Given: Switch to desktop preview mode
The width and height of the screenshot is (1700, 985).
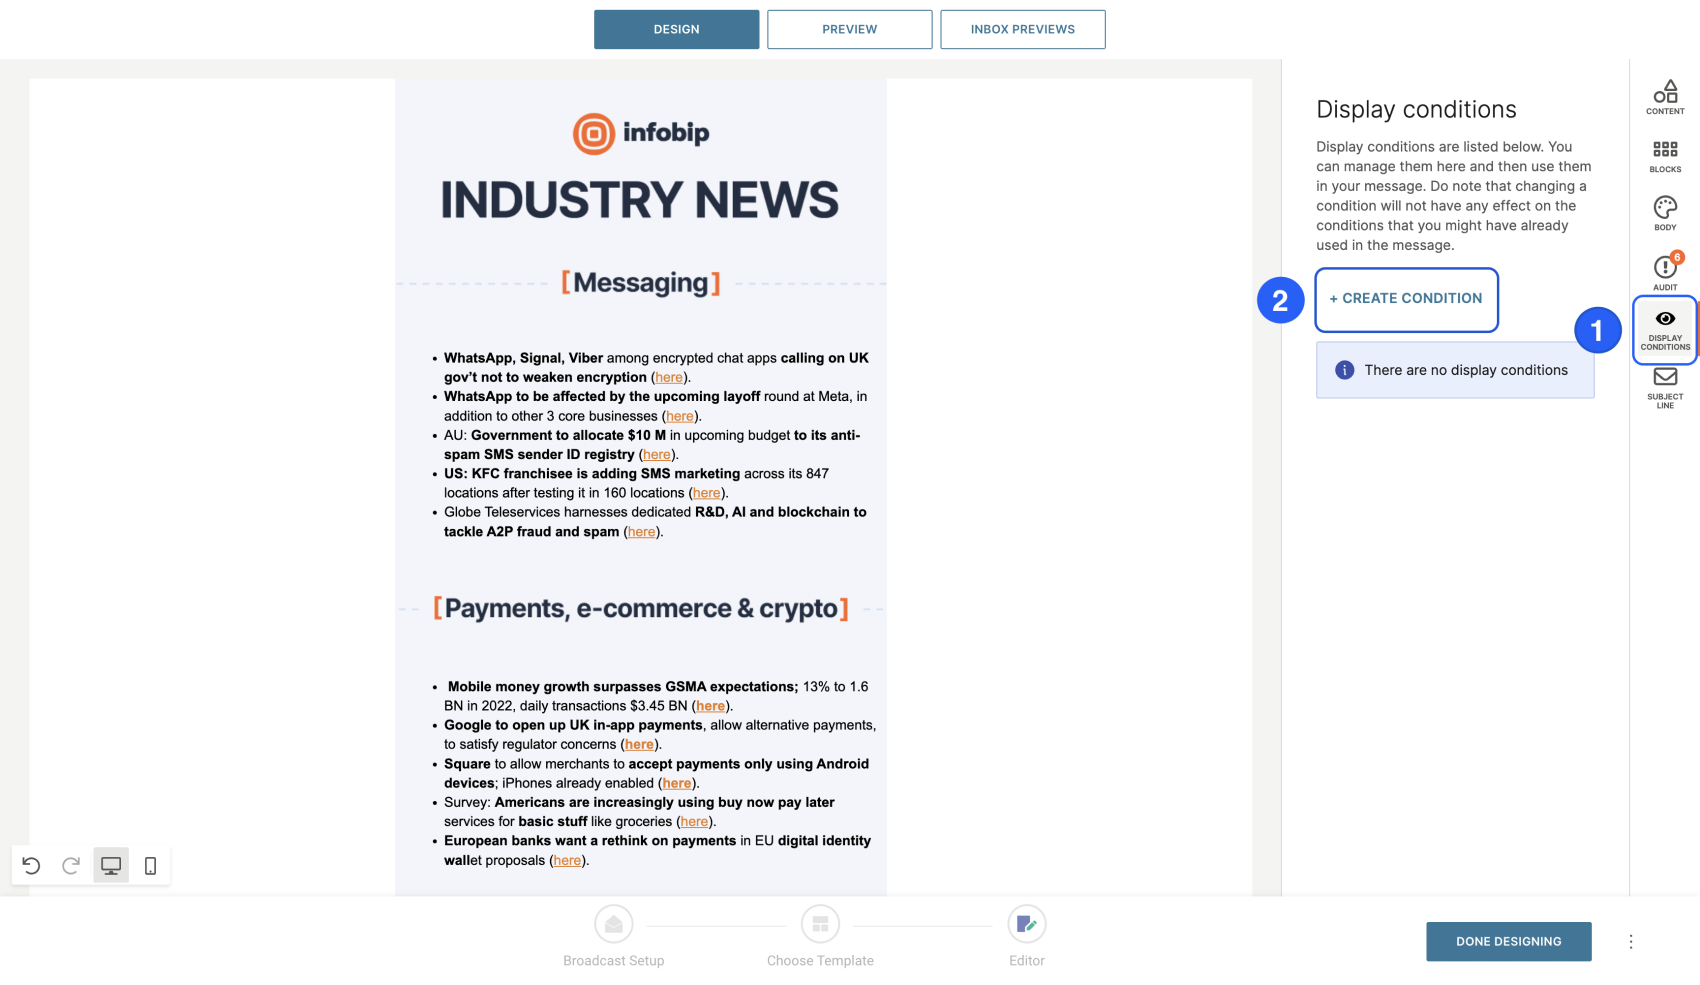Looking at the screenshot, I should point(111,865).
